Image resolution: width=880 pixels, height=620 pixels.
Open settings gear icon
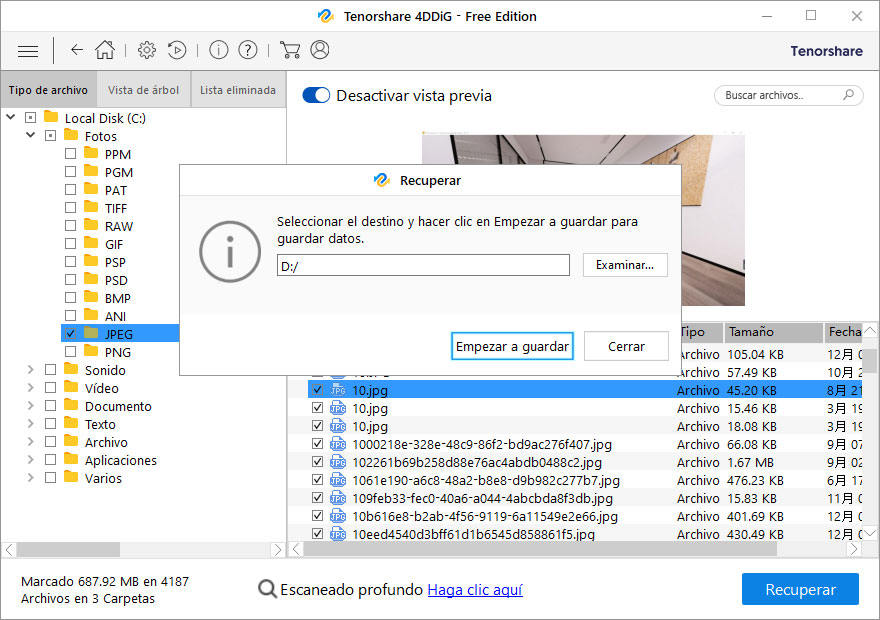click(x=147, y=50)
